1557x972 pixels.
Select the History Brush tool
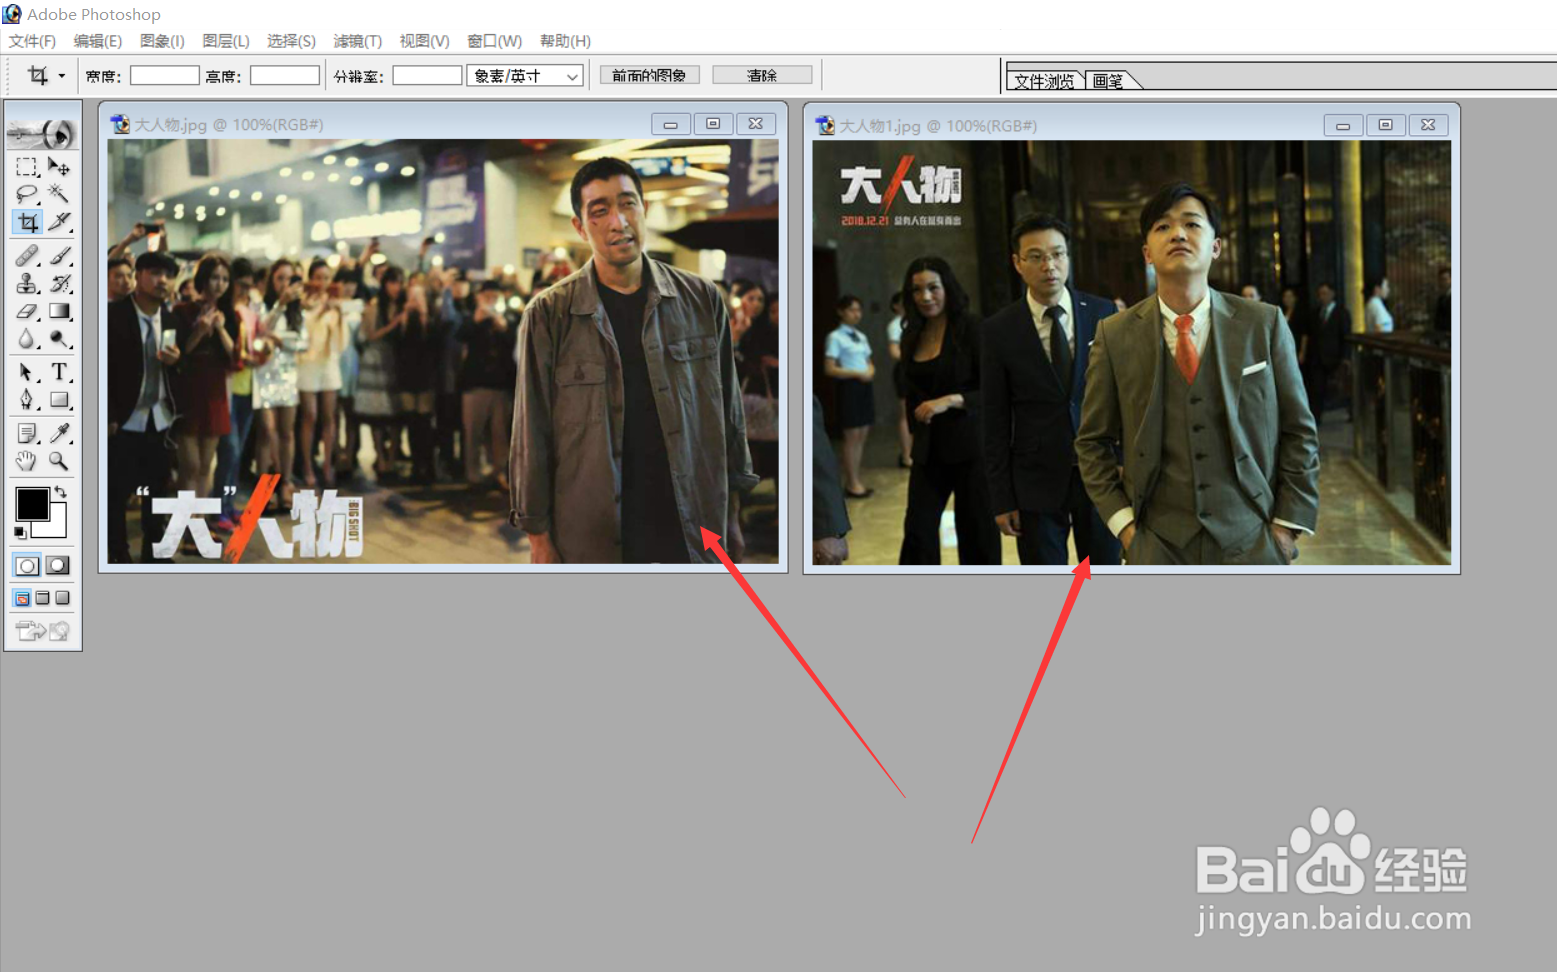[59, 284]
